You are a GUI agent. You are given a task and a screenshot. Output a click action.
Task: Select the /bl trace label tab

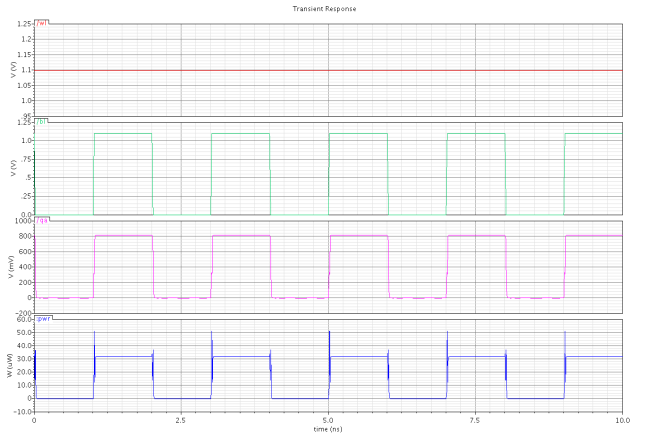pos(41,120)
